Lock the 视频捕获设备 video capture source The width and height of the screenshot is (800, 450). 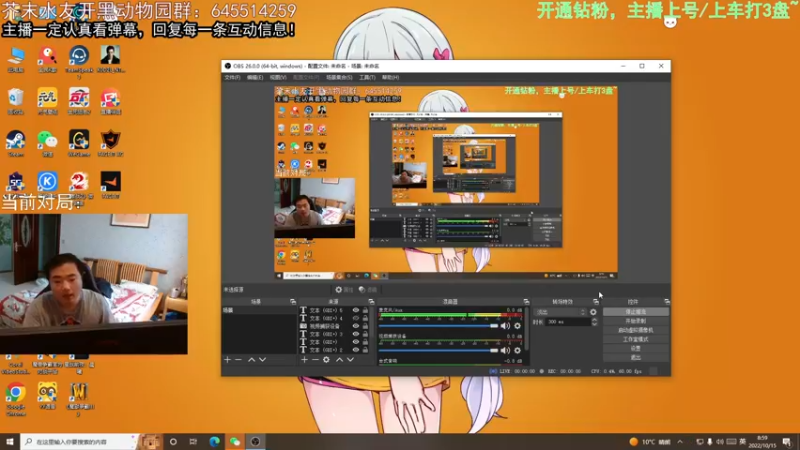[365, 326]
